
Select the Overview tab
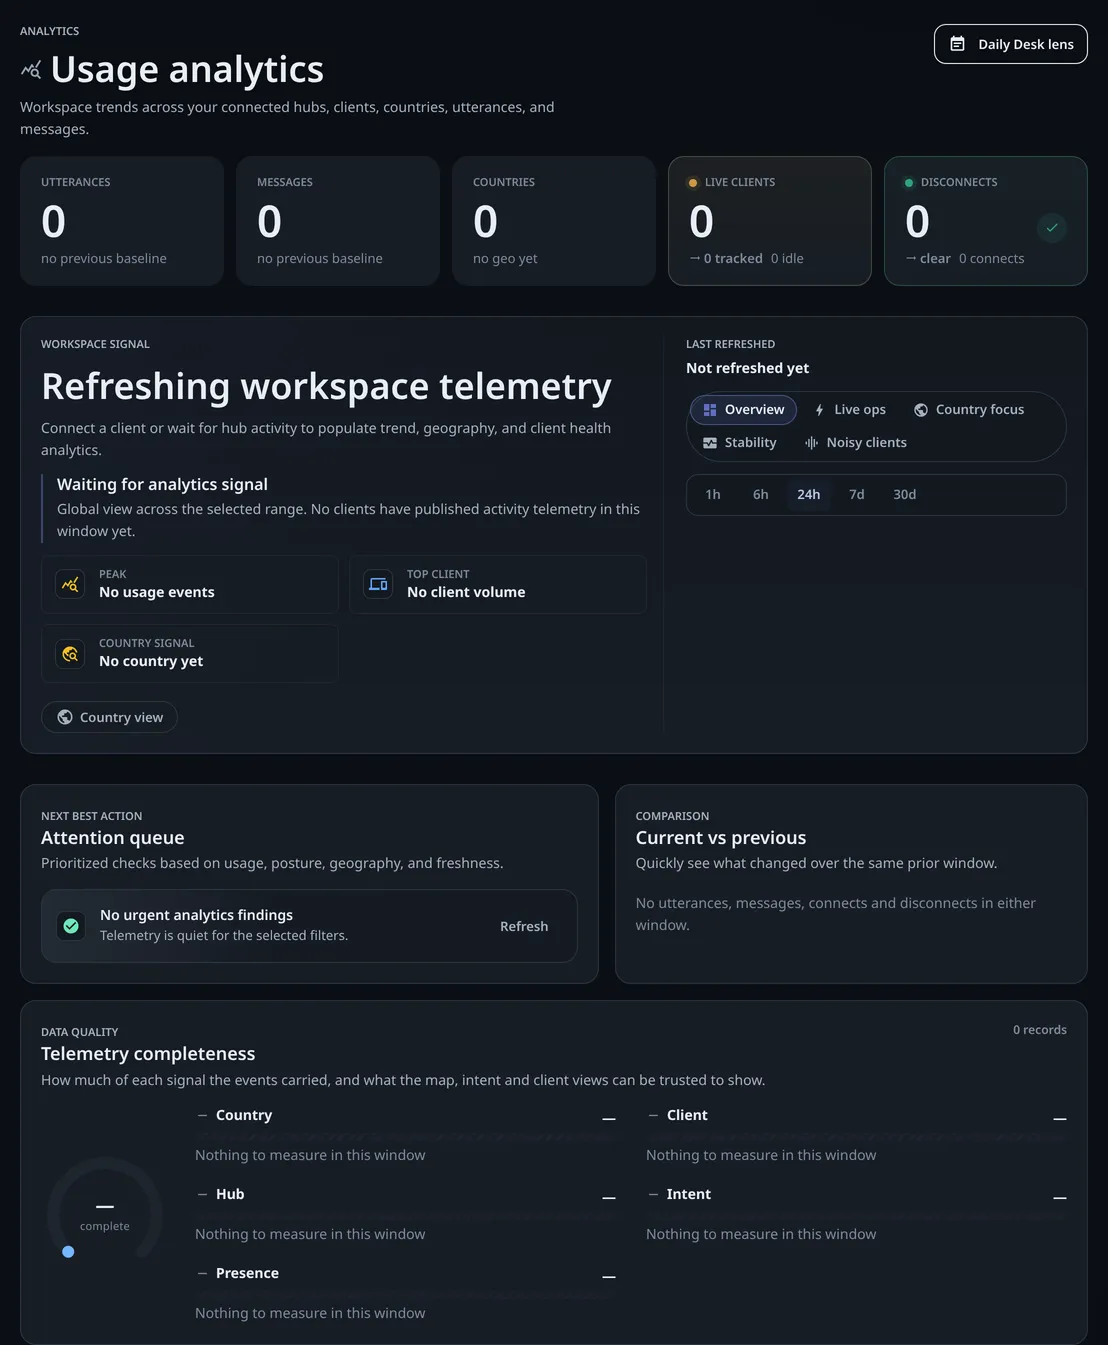743,410
